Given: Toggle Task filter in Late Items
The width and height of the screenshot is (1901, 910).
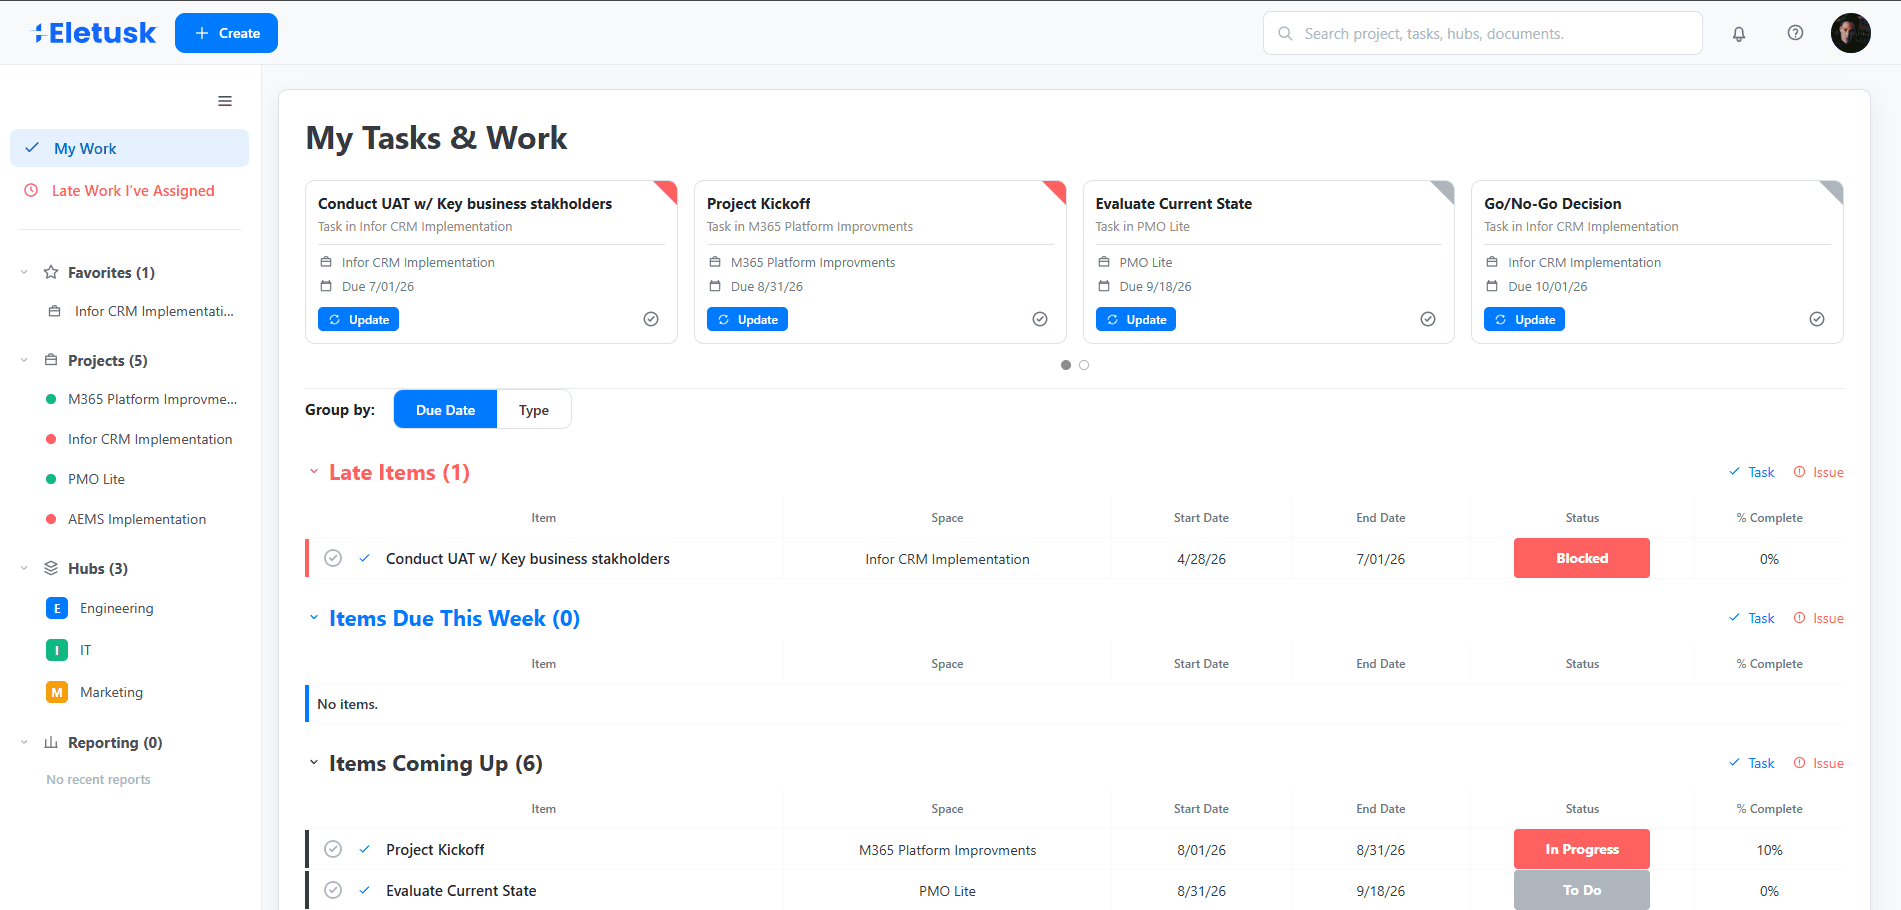Looking at the screenshot, I should [x=1752, y=472].
